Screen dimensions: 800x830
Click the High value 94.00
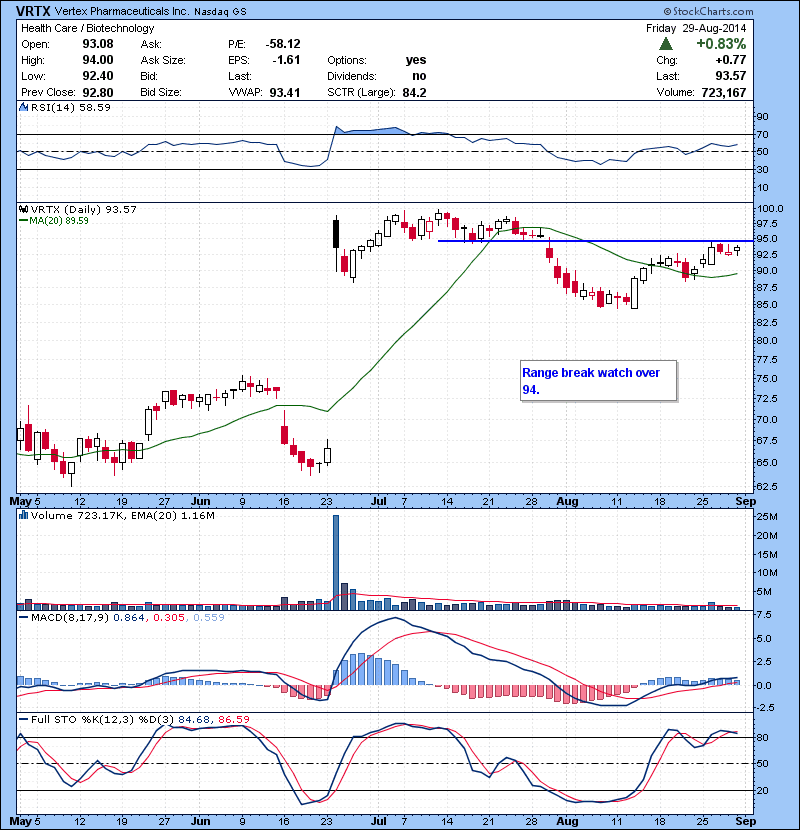pos(97,60)
